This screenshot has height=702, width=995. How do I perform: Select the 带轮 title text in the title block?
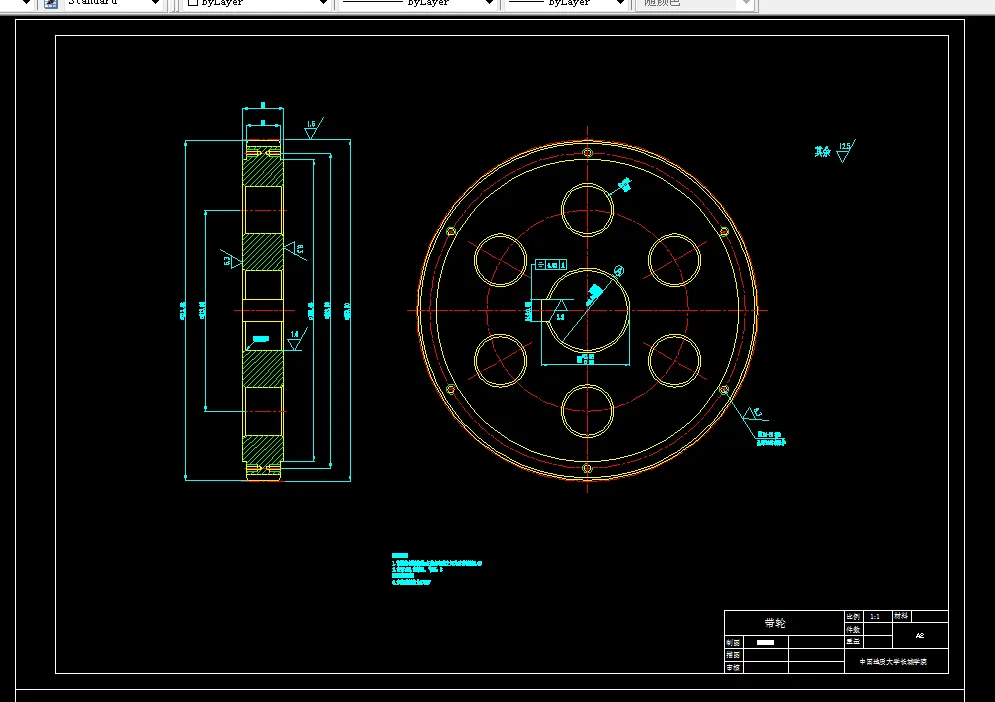[x=775, y=623]
